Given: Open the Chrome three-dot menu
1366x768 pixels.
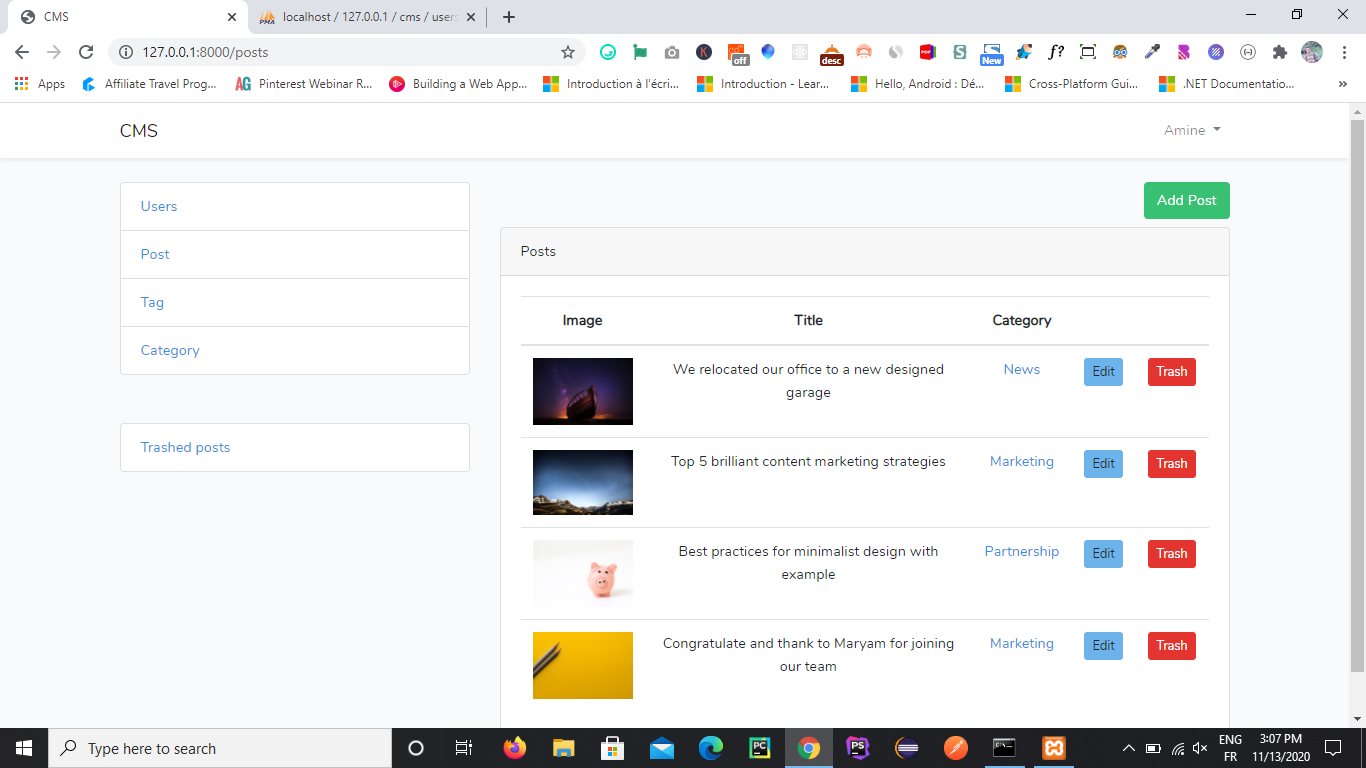Looking at the screenshot, I should [1343, 52].
